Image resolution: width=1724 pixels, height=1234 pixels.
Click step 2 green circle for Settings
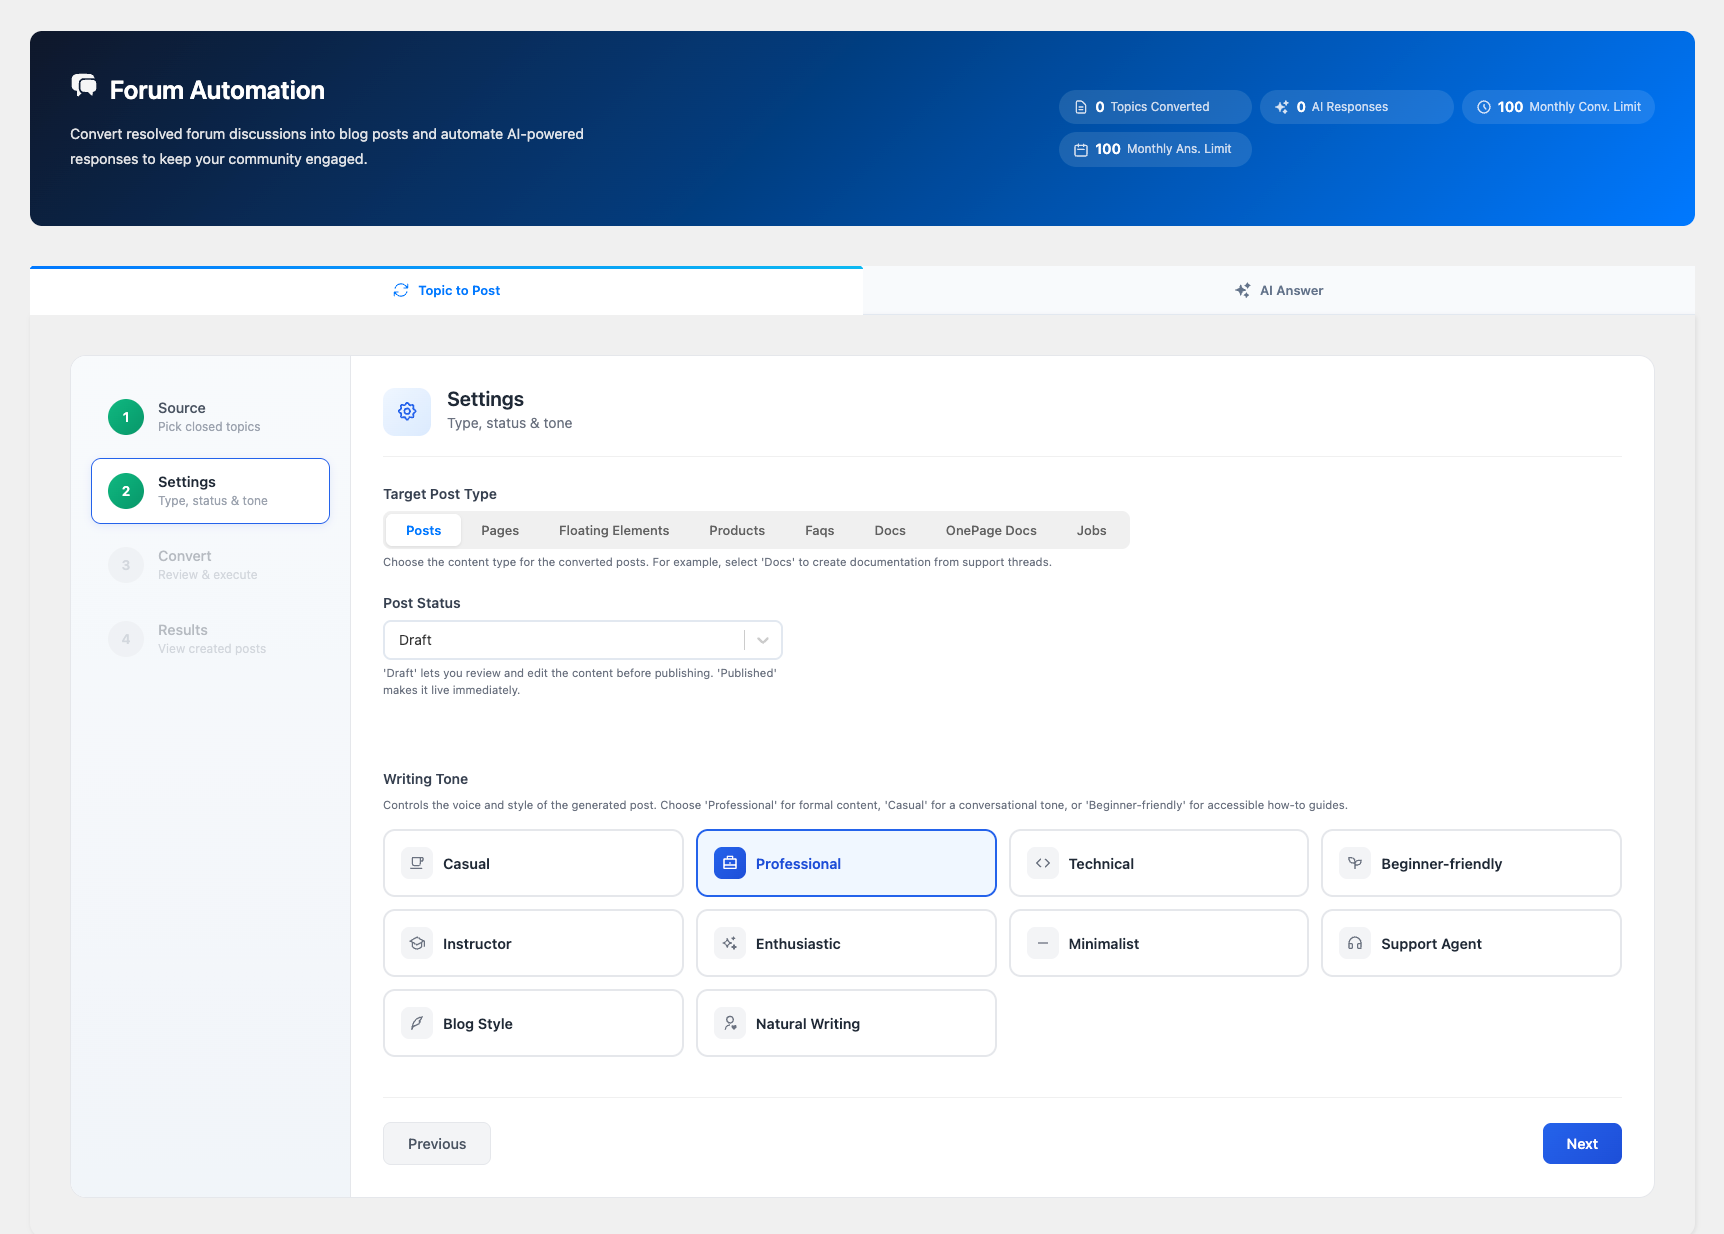tap(126, 491)
